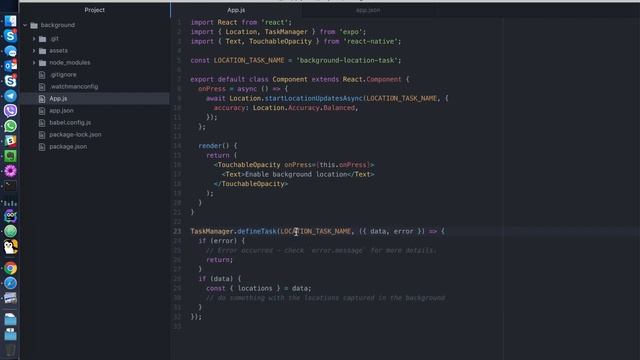Select the assets folder name
The image size is (640, 360).
pyautogui.click(x=58, y=51)
